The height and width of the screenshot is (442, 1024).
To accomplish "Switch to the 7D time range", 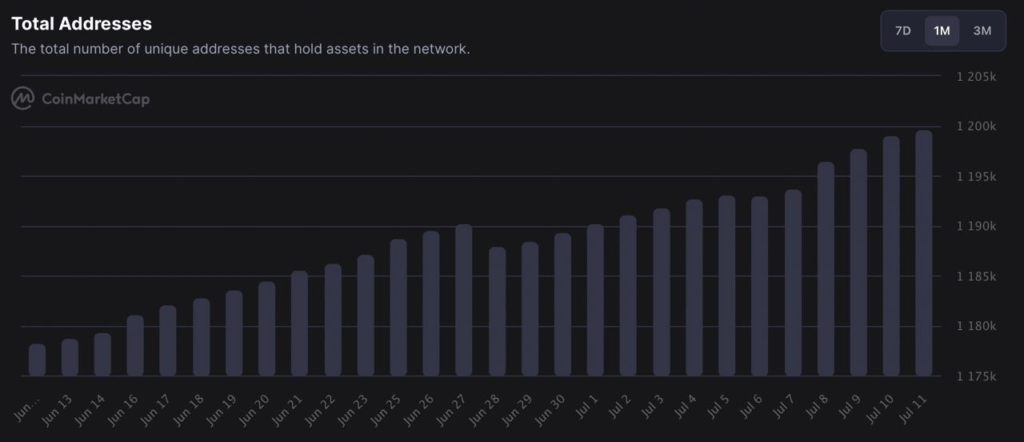I will click(x=903, y=31).
